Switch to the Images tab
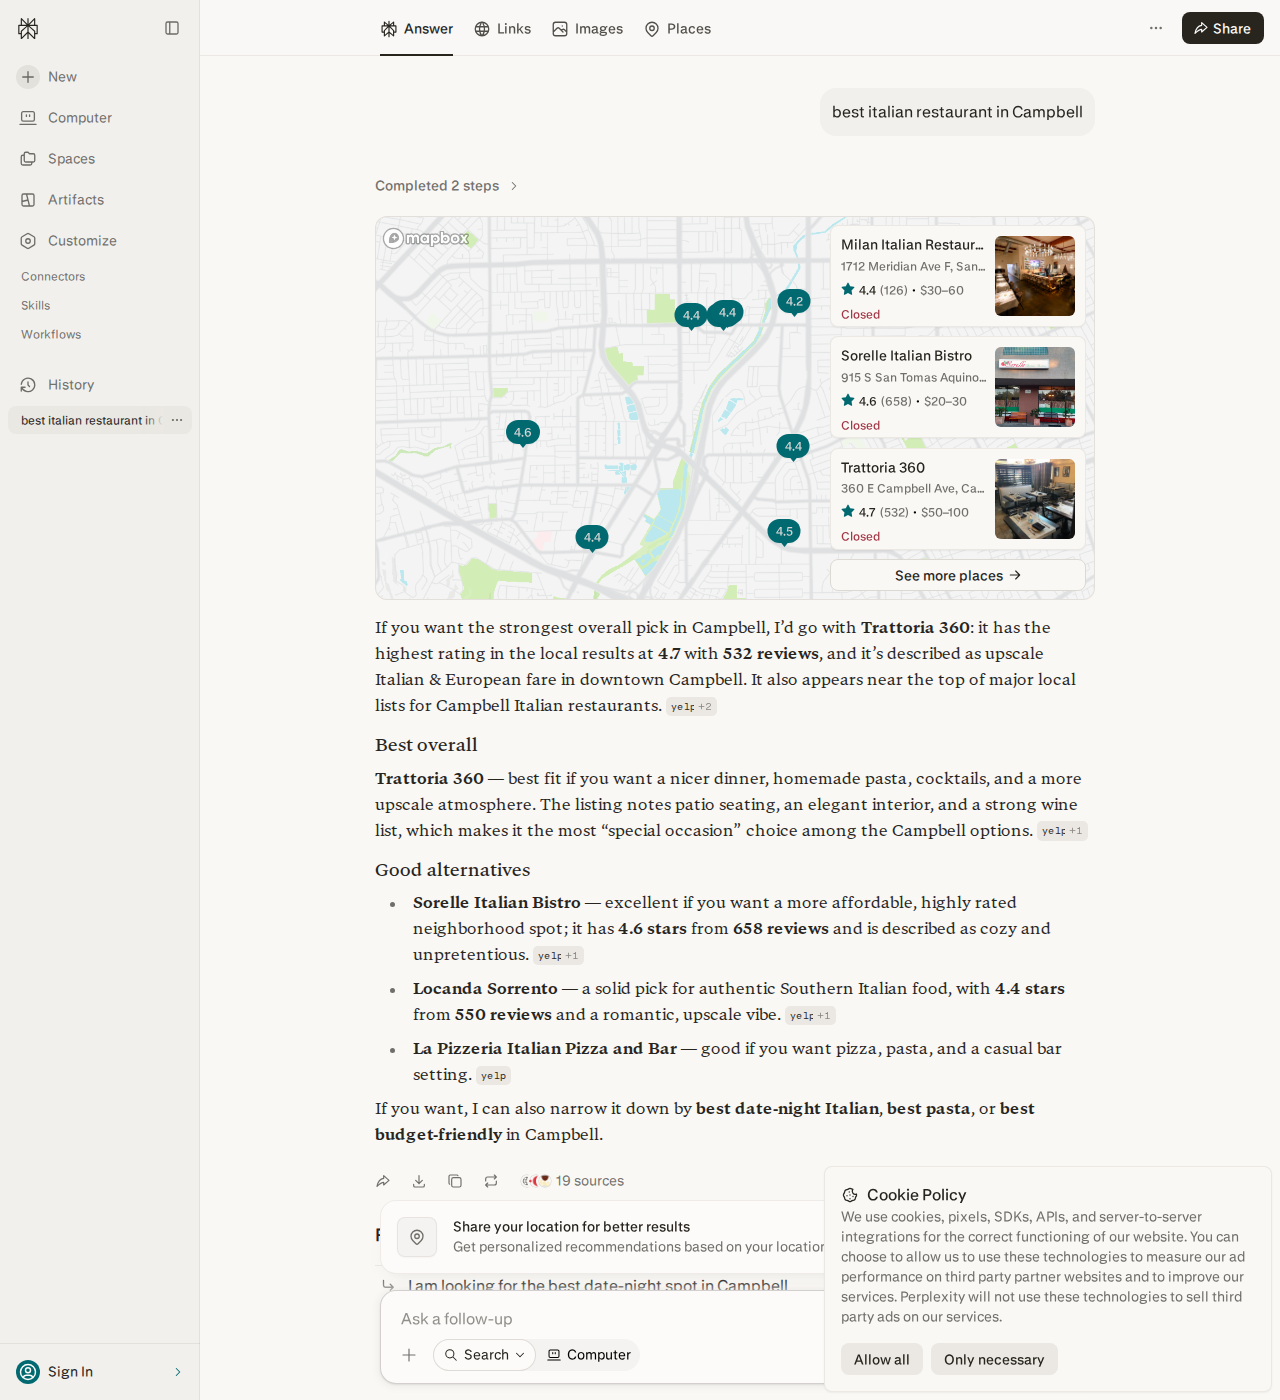This screenshot has width=1280, height=1400. 588,29
